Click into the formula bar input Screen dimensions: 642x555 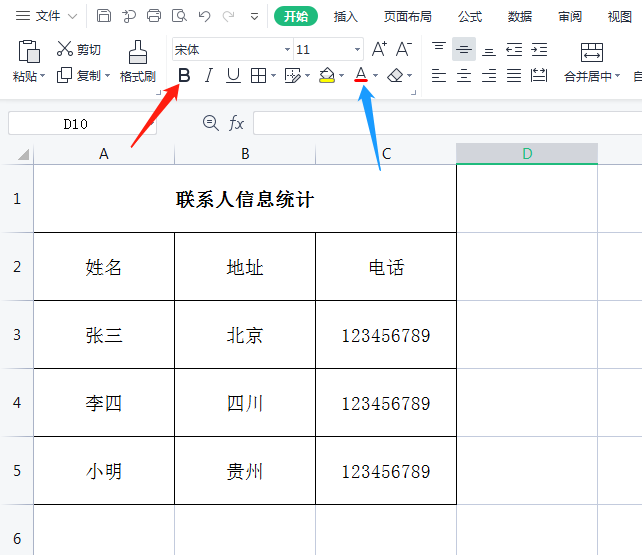pos(447,123)
